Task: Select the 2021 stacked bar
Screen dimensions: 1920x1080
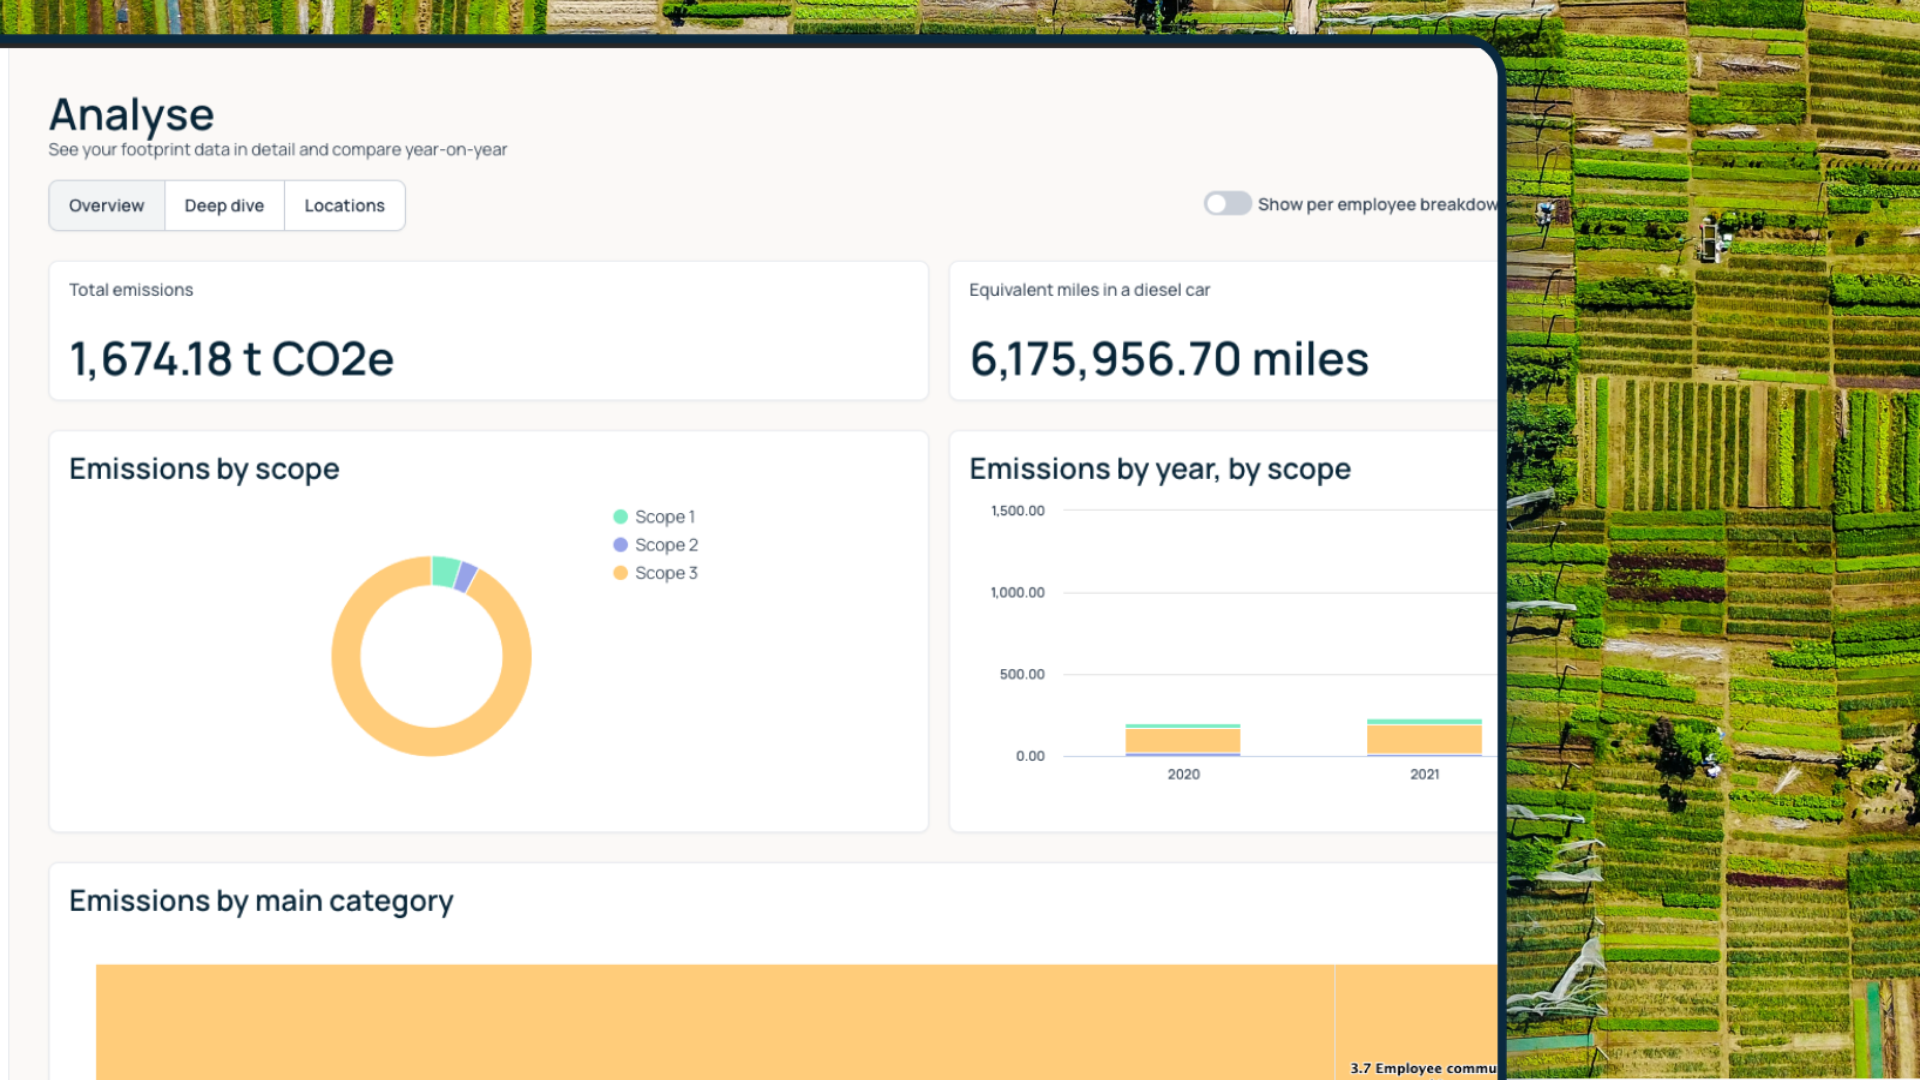Action: 1424,739
